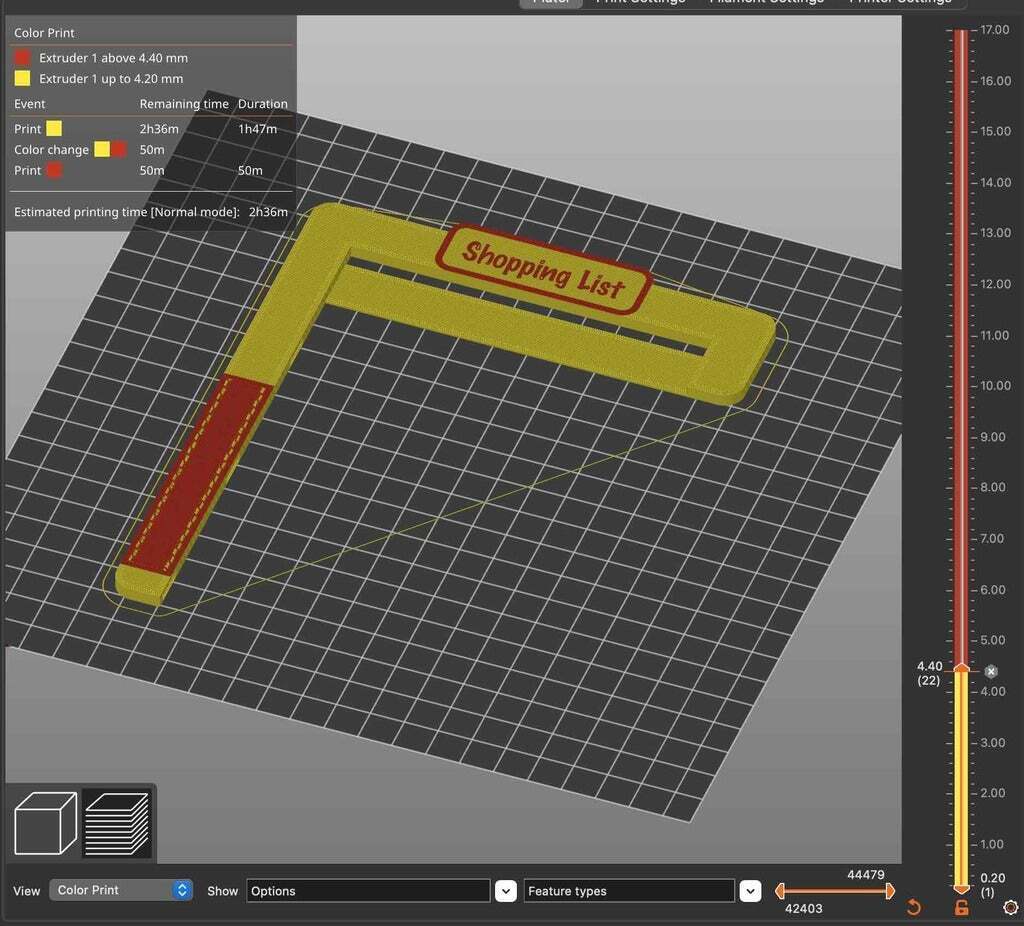
Task: Click the bottom thumb at layer 0.20
Action: click(961, 887)
